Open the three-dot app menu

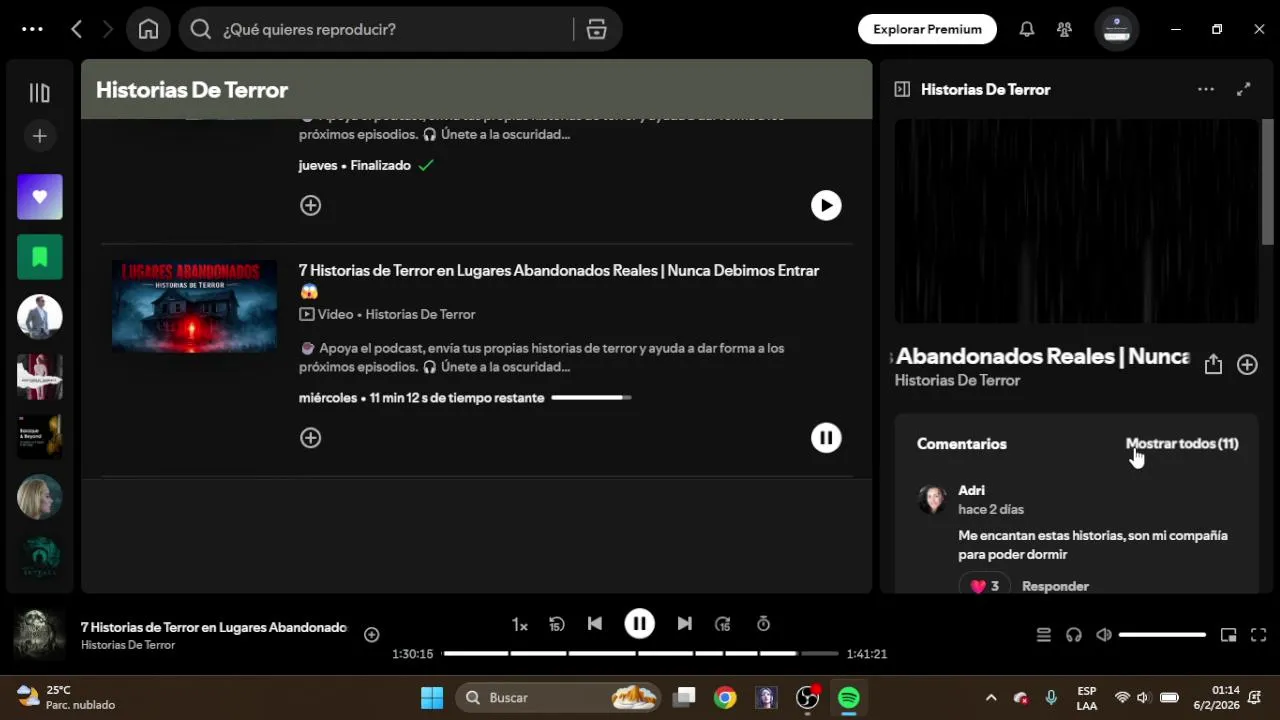(x=32, y=29)
